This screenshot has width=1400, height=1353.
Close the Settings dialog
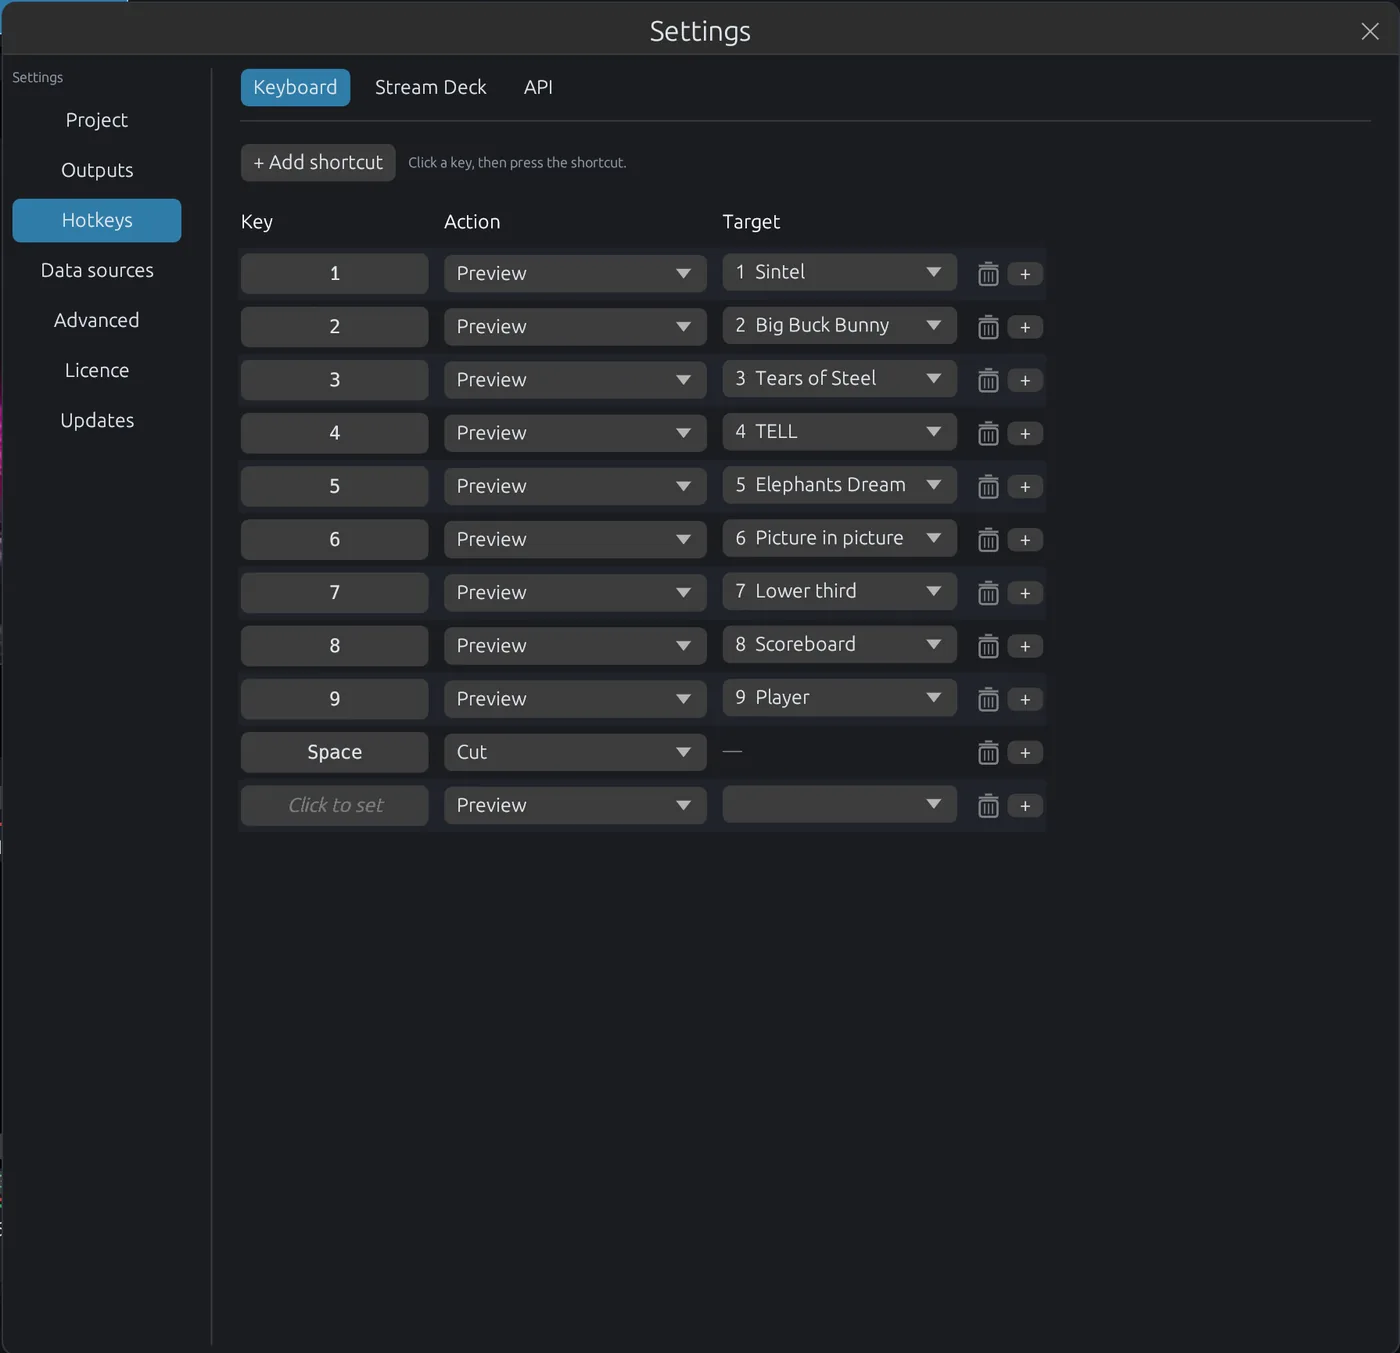tap(1370, 31)
